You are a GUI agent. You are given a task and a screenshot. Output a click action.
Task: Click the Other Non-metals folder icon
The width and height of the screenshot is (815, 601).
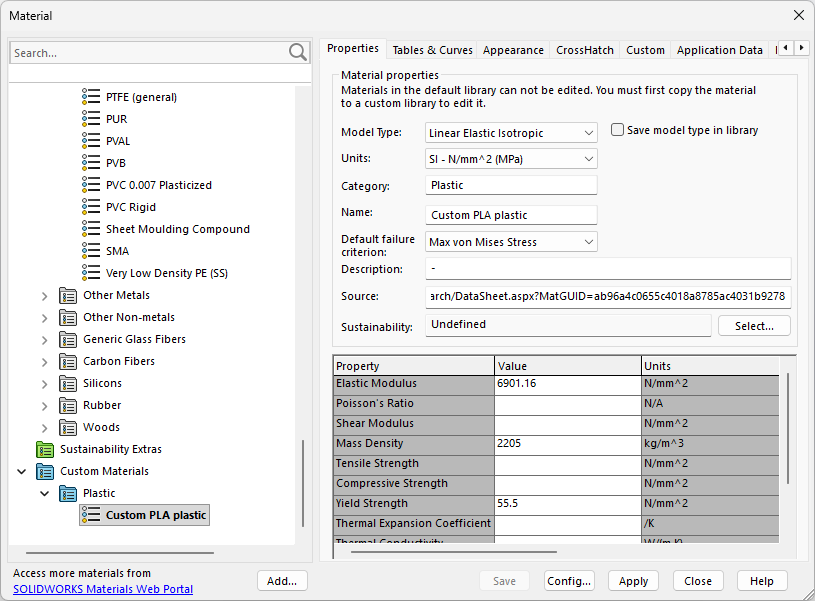pyautogui.click(x=68, y=317)
